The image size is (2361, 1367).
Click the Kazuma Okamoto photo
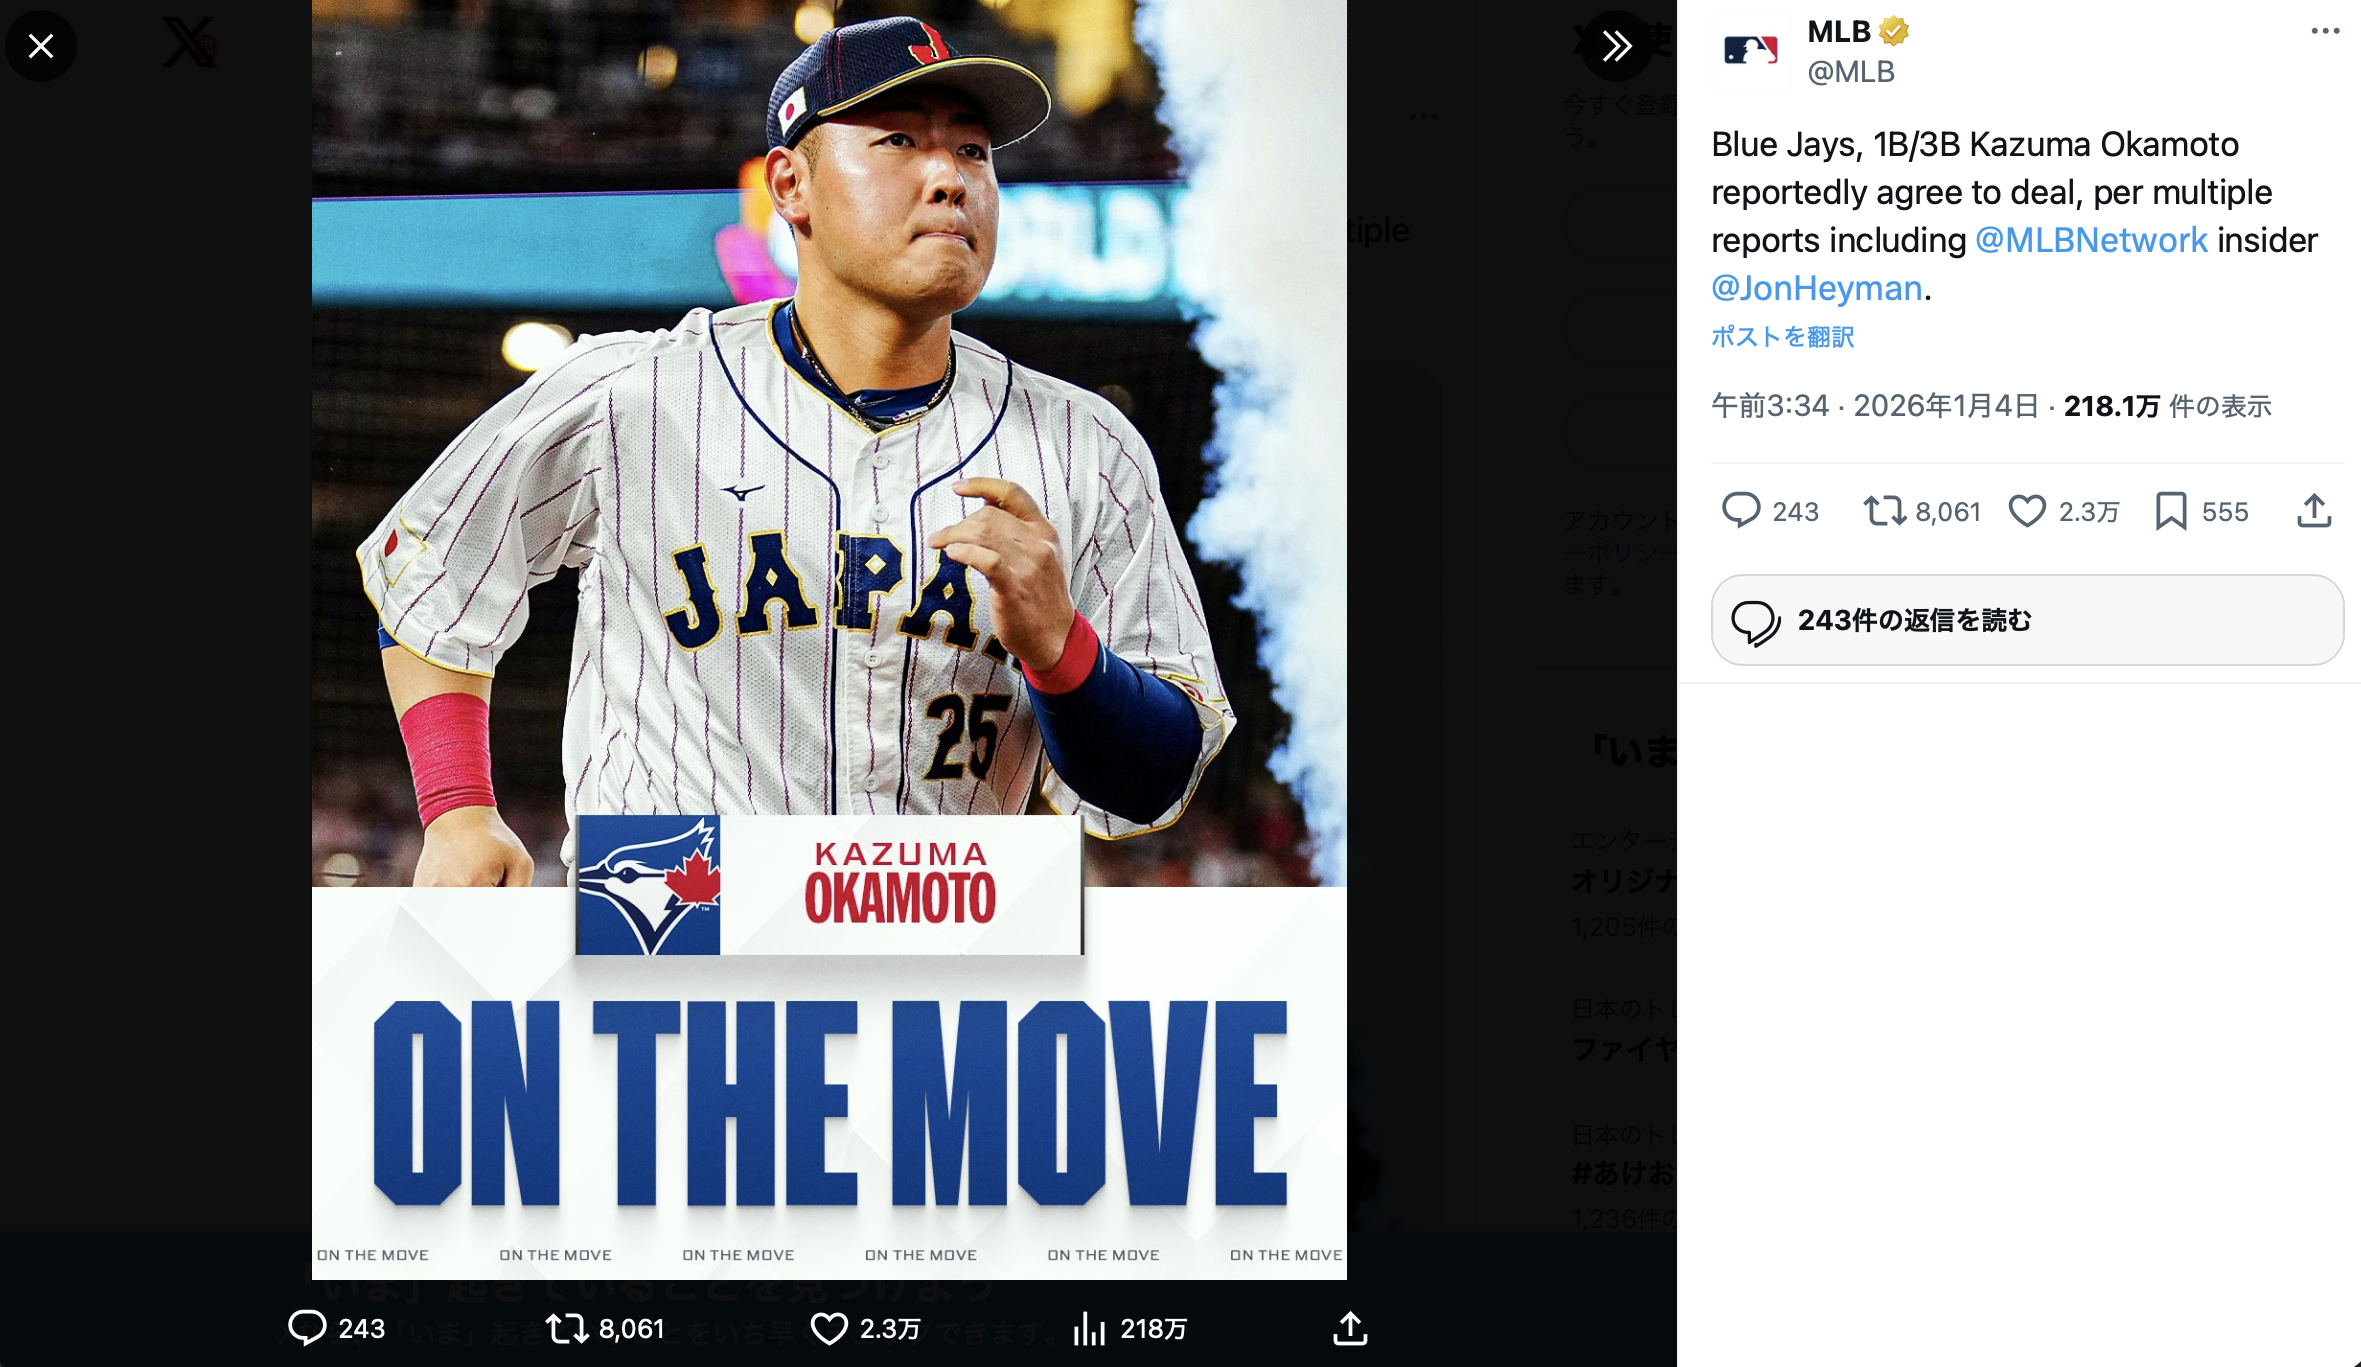pyautogui.click(x=828, y=500)
